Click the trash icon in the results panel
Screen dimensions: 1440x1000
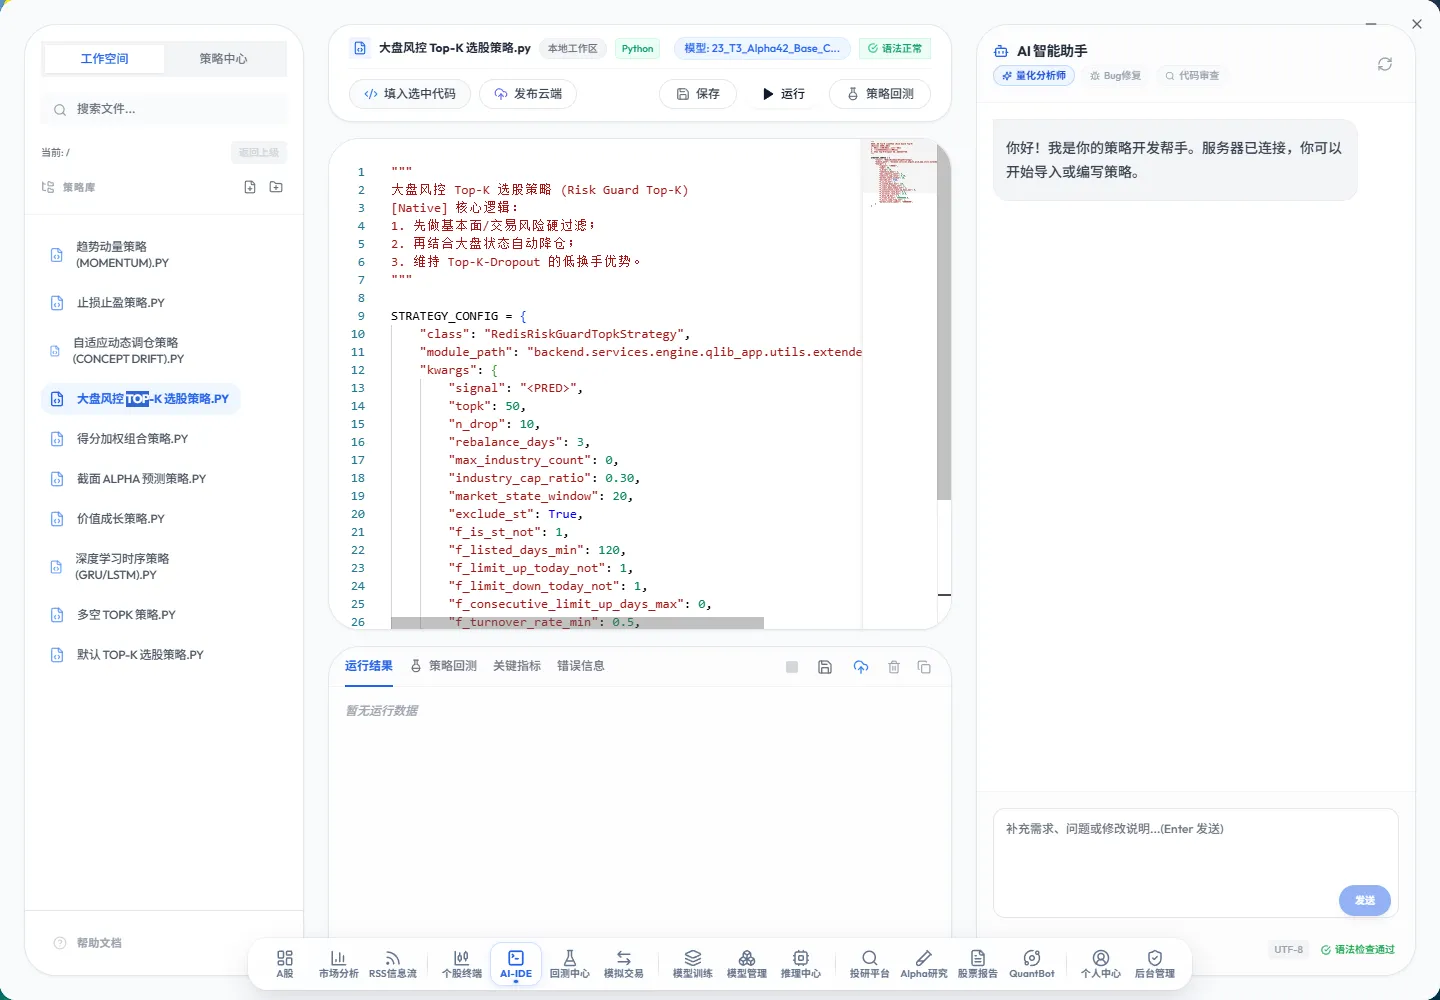894,667
